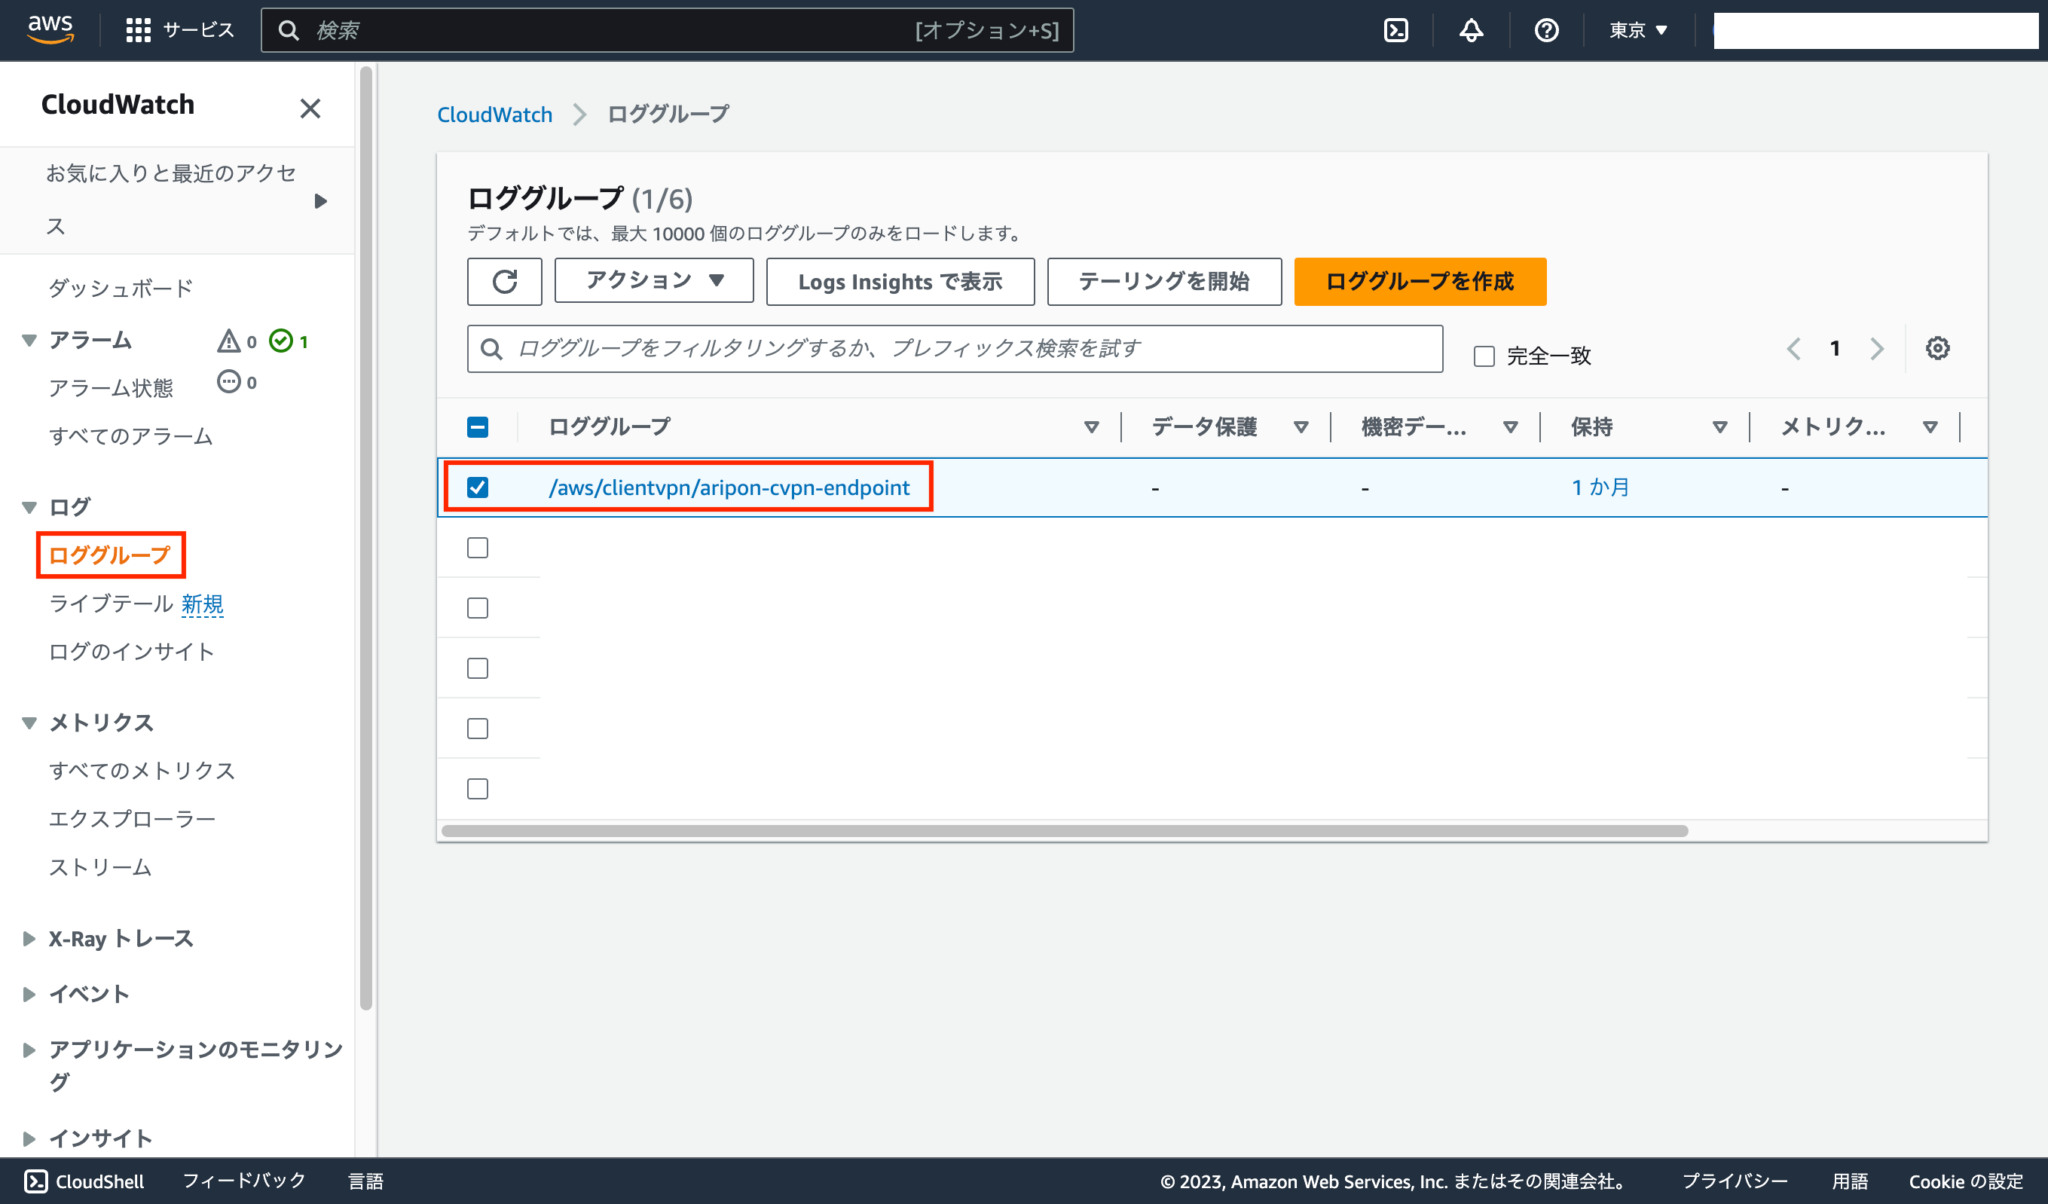Refresh the log groups list
This screenshot has width=2048, height=1204.
coord(504,281)
